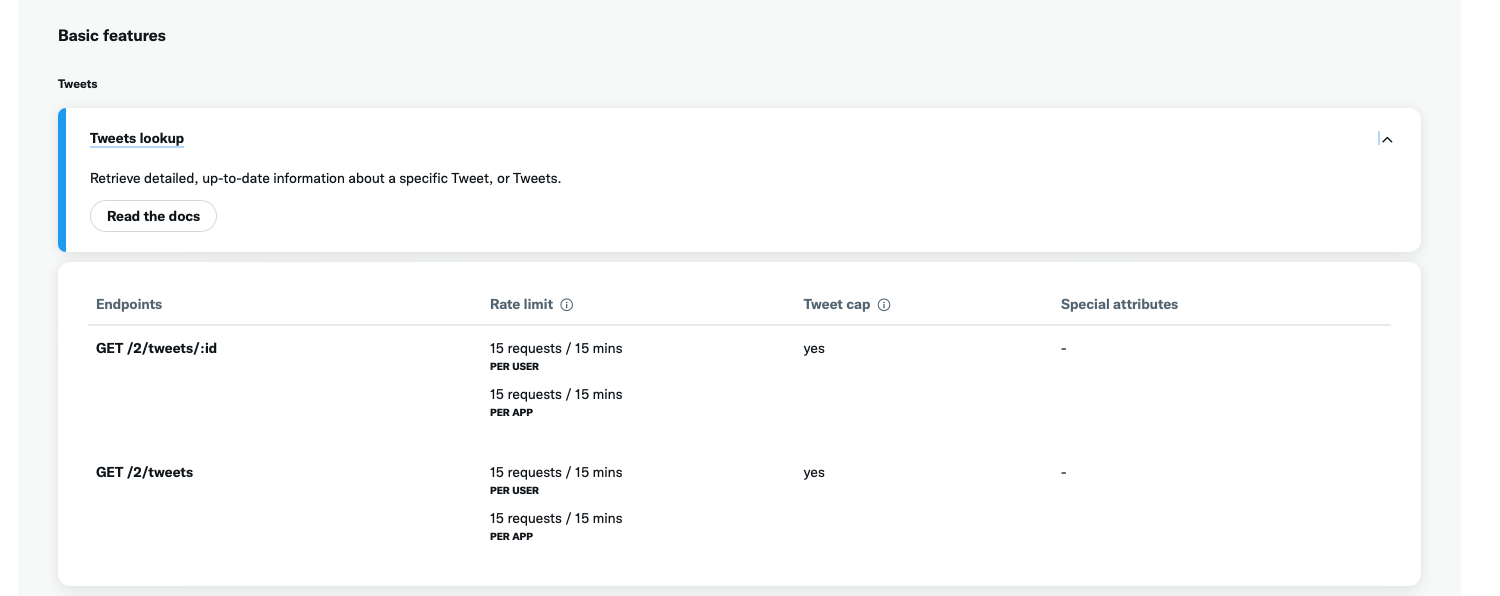Collapse the Tweets lookup section chevron

(1386, 140)
